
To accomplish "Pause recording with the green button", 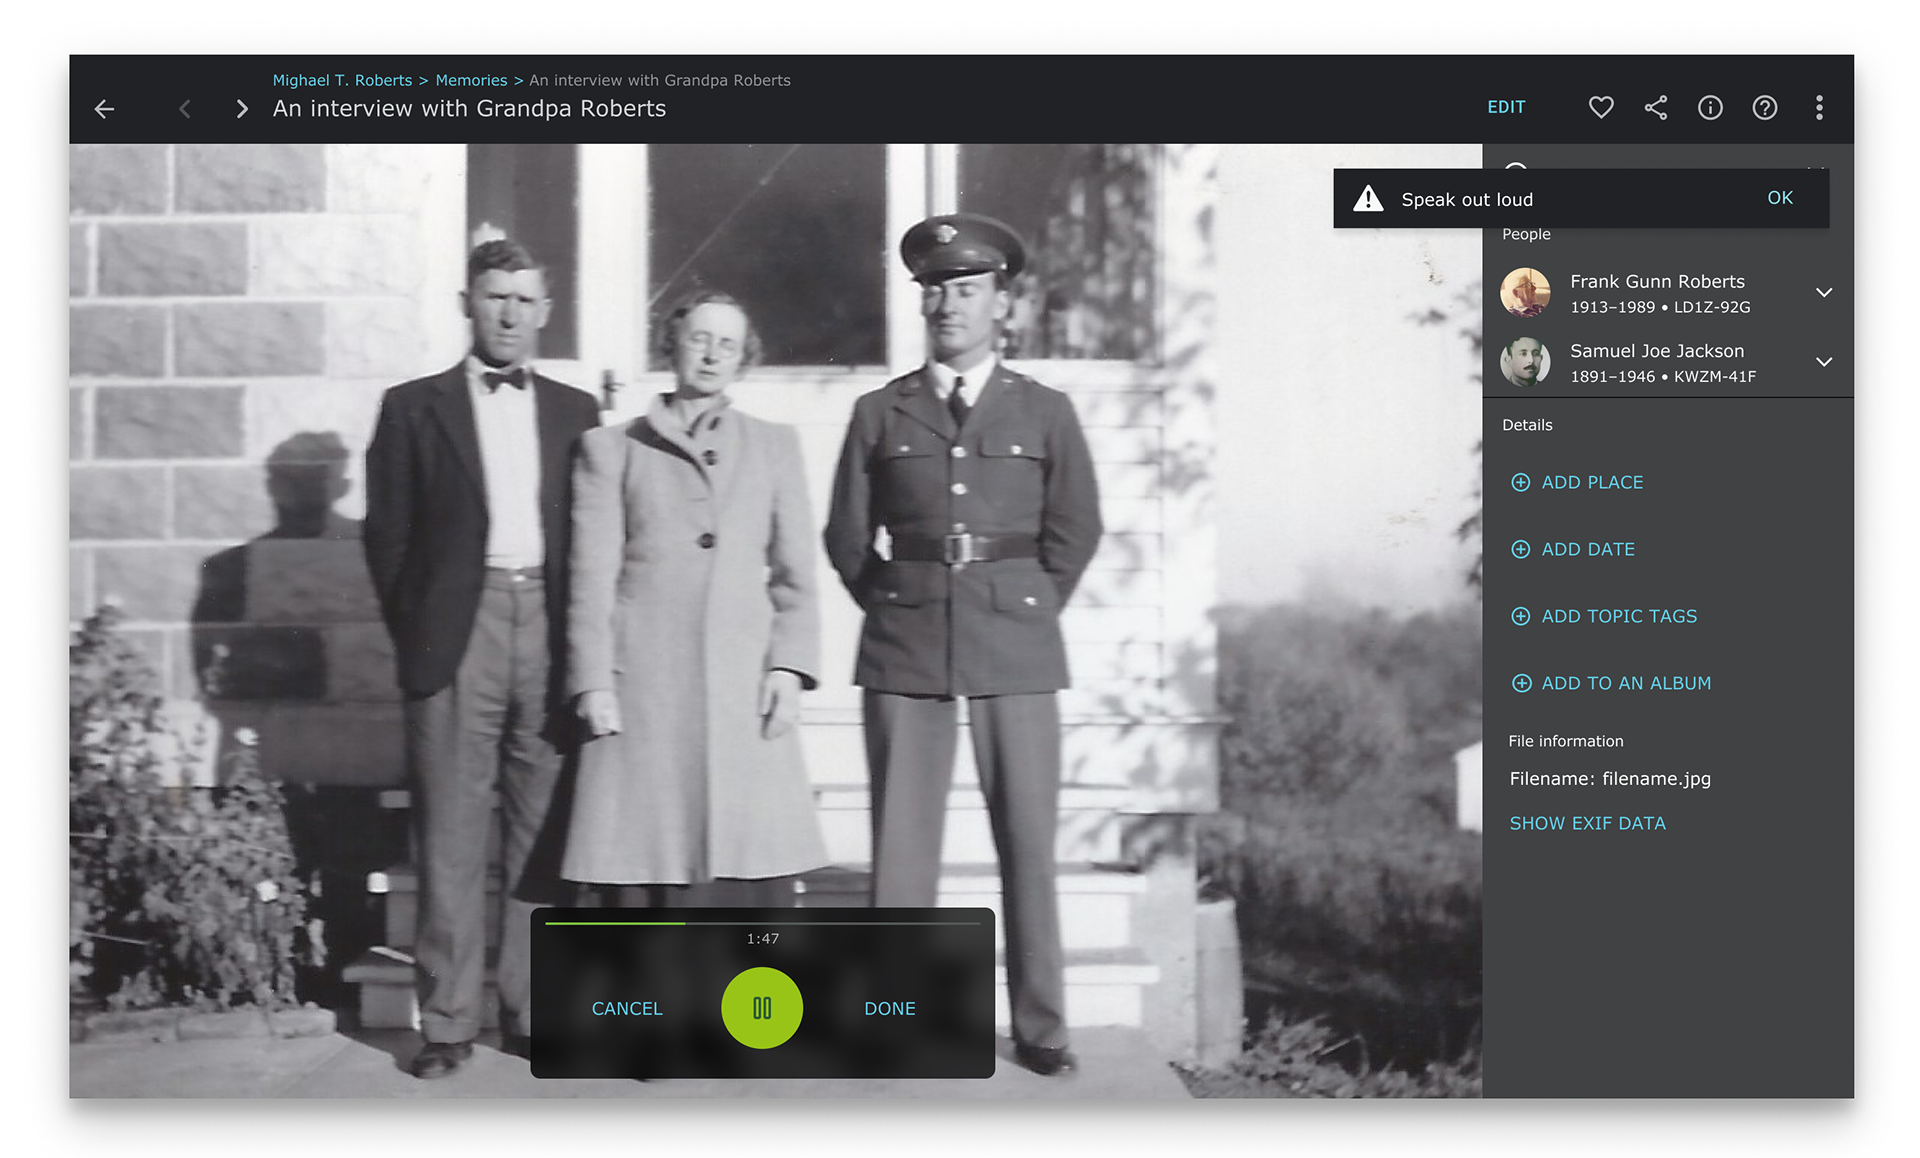I will (x=762, y=1008).
